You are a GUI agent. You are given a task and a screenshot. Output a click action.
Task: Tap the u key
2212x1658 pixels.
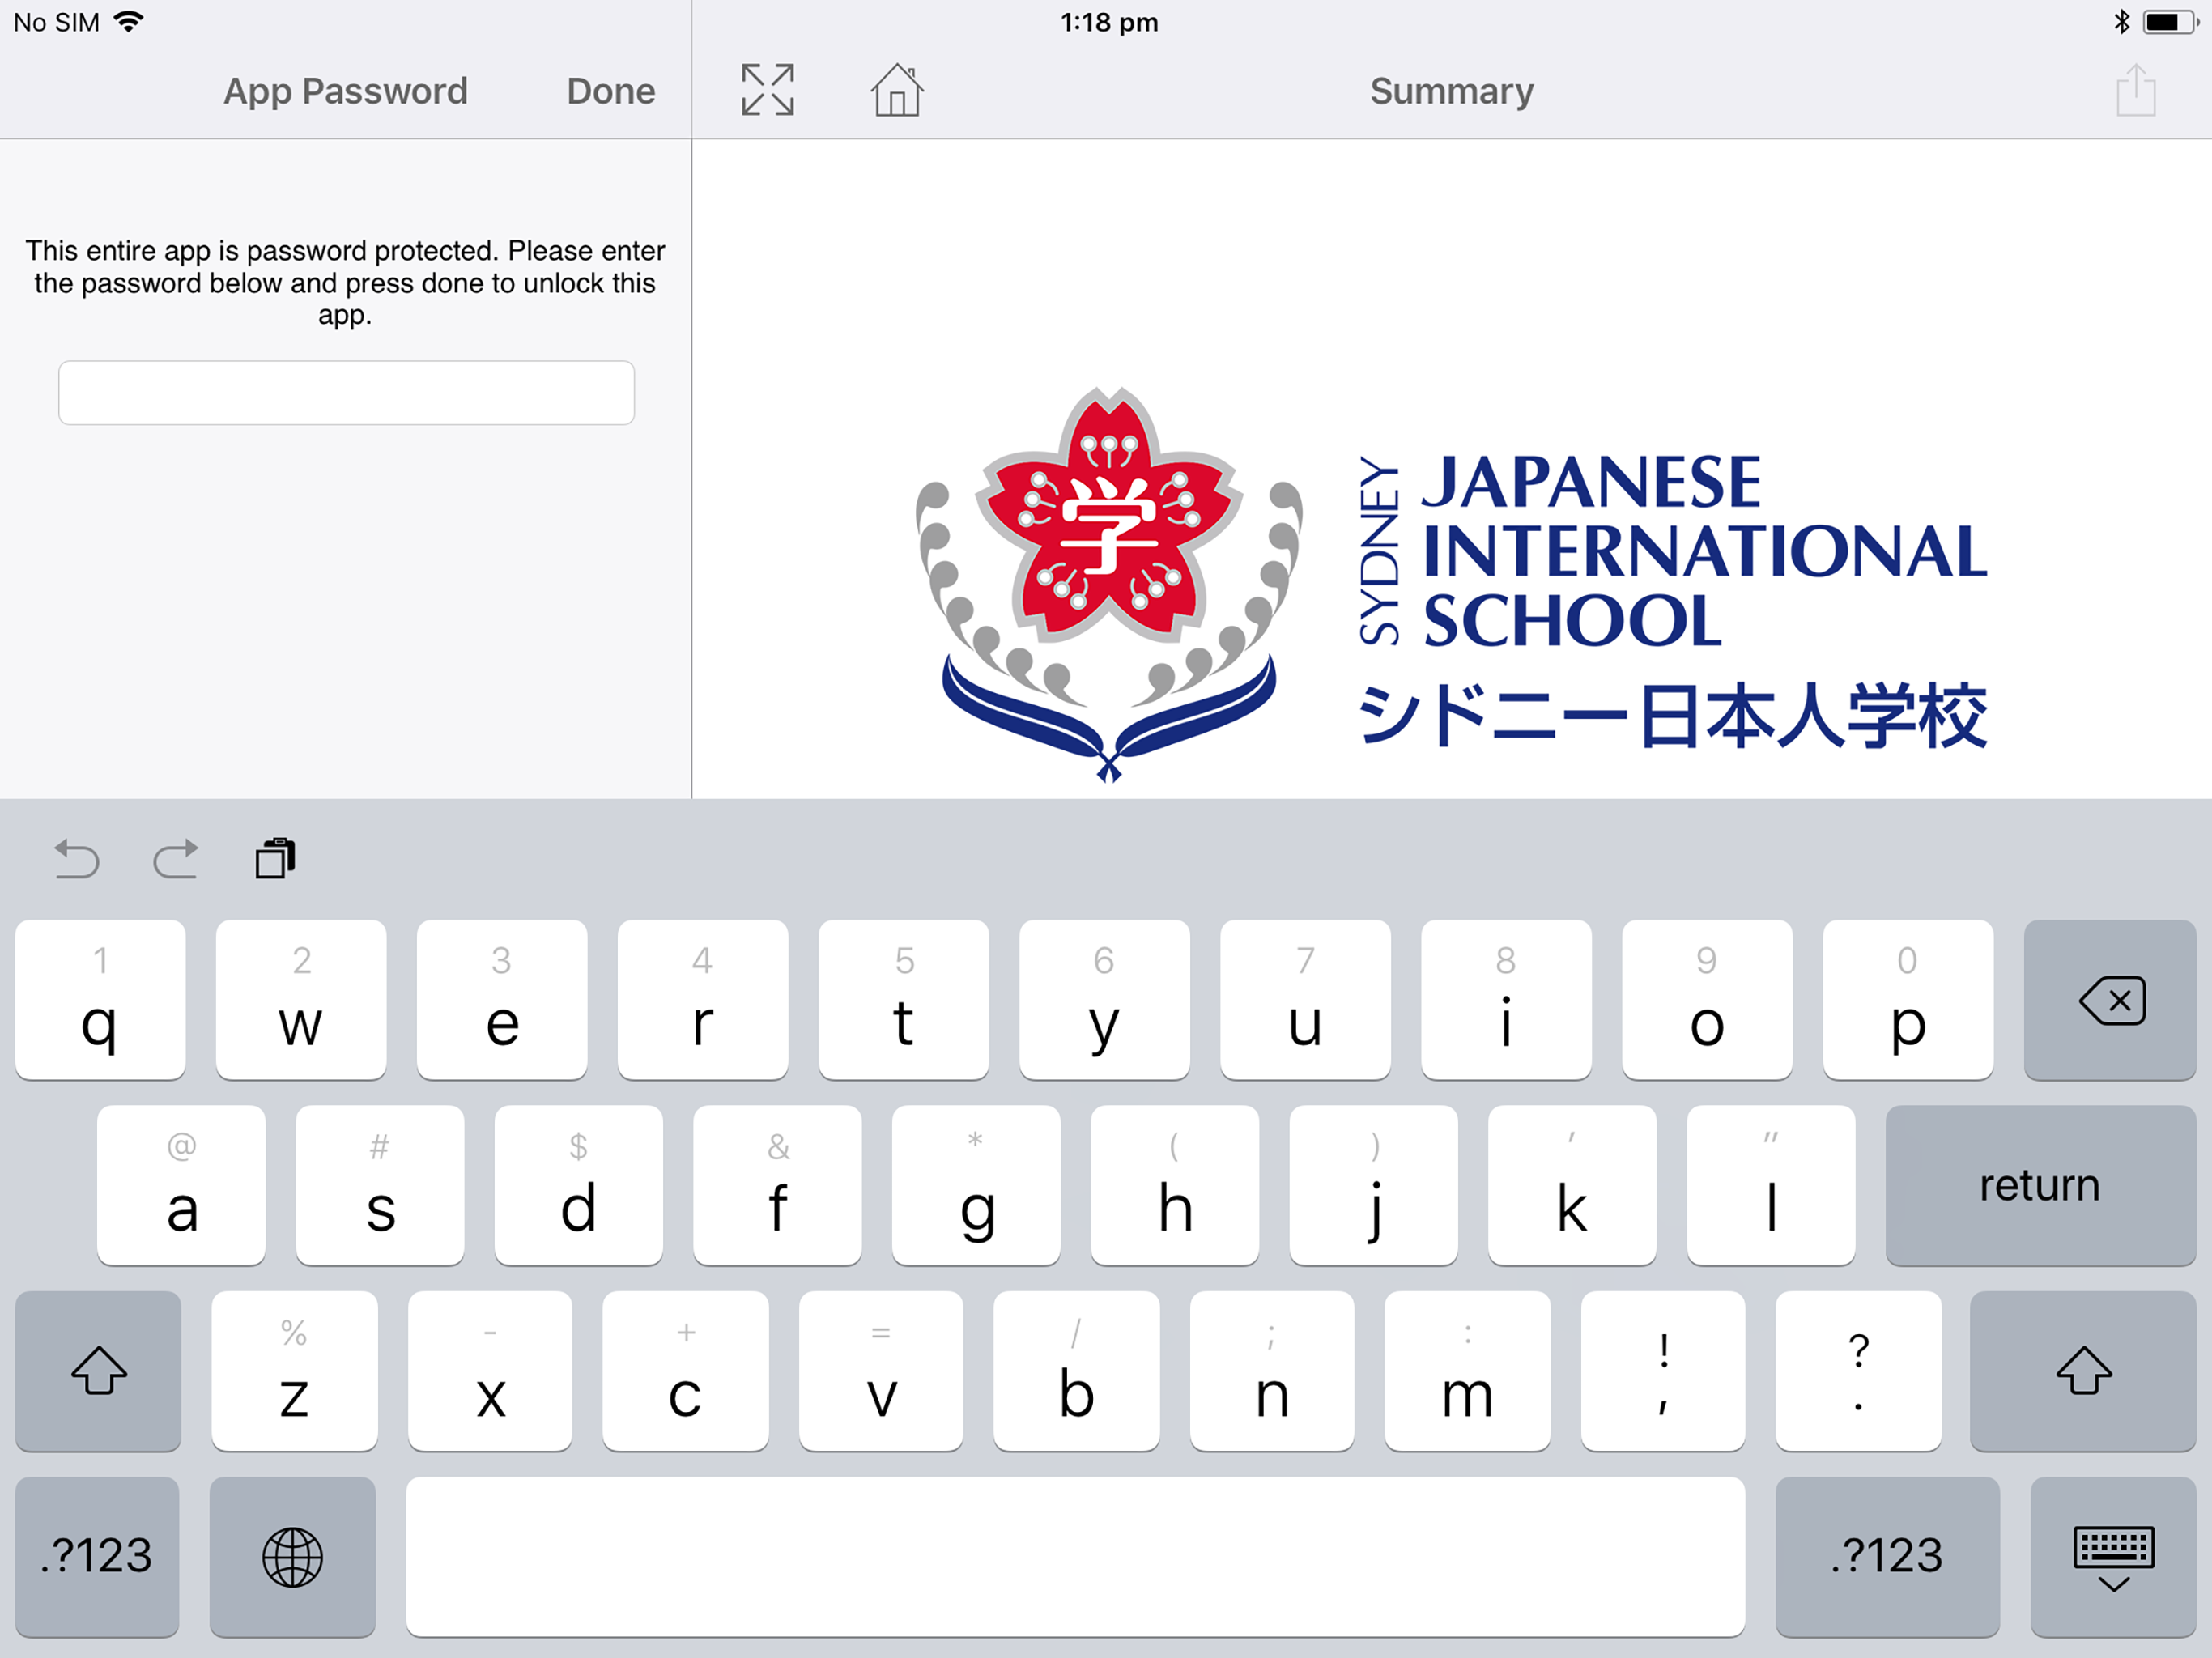(x=1306, y=1000)
